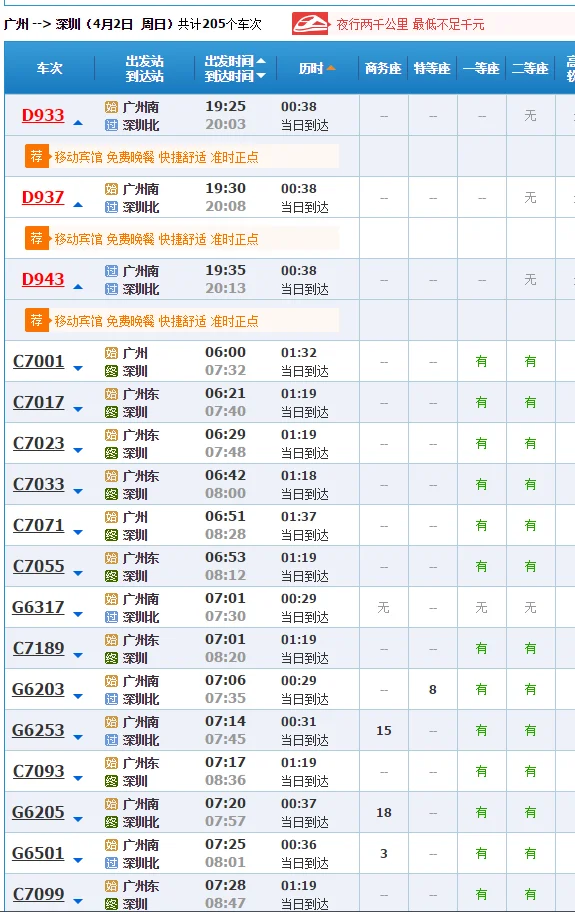Click the 过 pass-through icon beside 深圳北 for D933
The width and height of the screenshot is (575, 912).
112,125
